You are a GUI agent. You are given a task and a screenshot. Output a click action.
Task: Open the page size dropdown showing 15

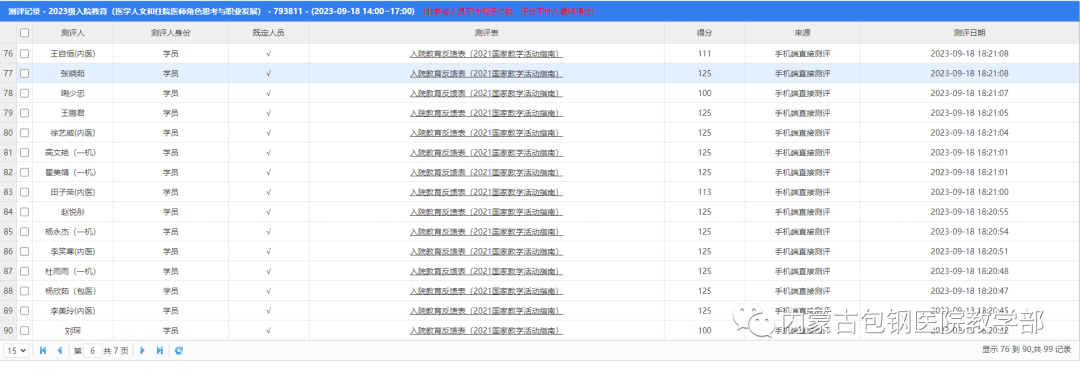tap(16, 350)
